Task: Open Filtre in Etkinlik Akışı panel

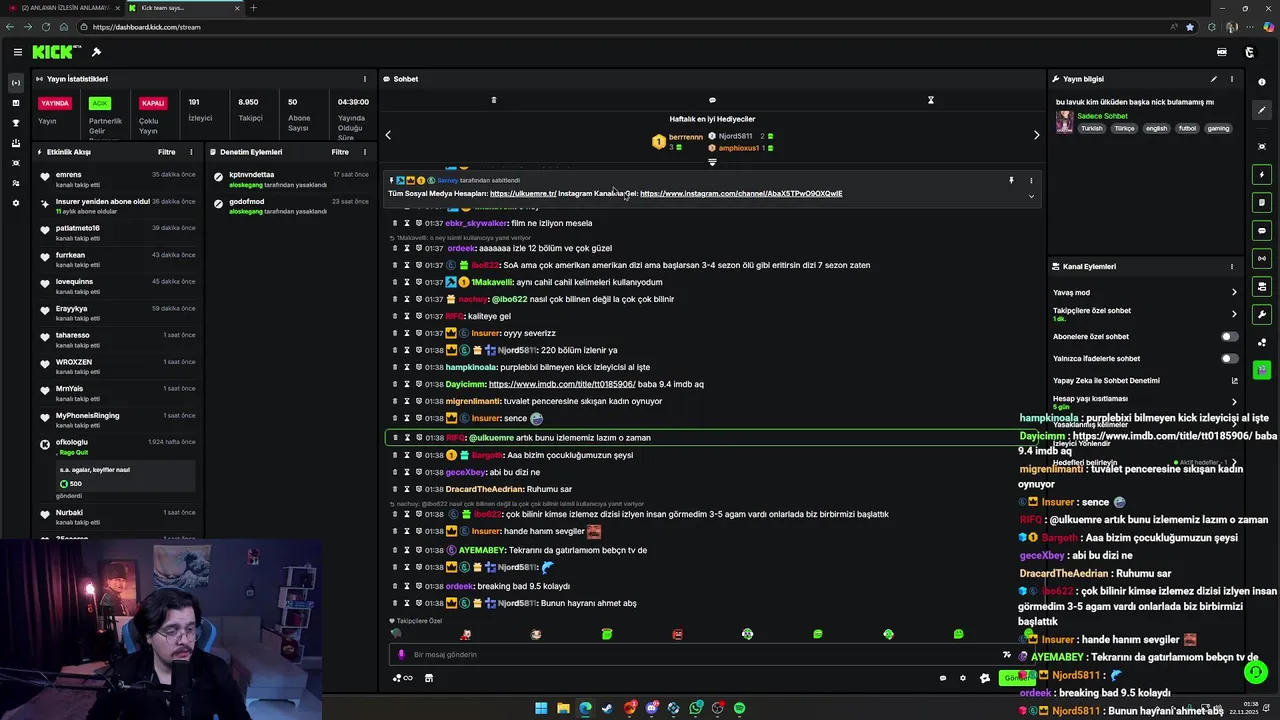Action: (x=166, y=152)
